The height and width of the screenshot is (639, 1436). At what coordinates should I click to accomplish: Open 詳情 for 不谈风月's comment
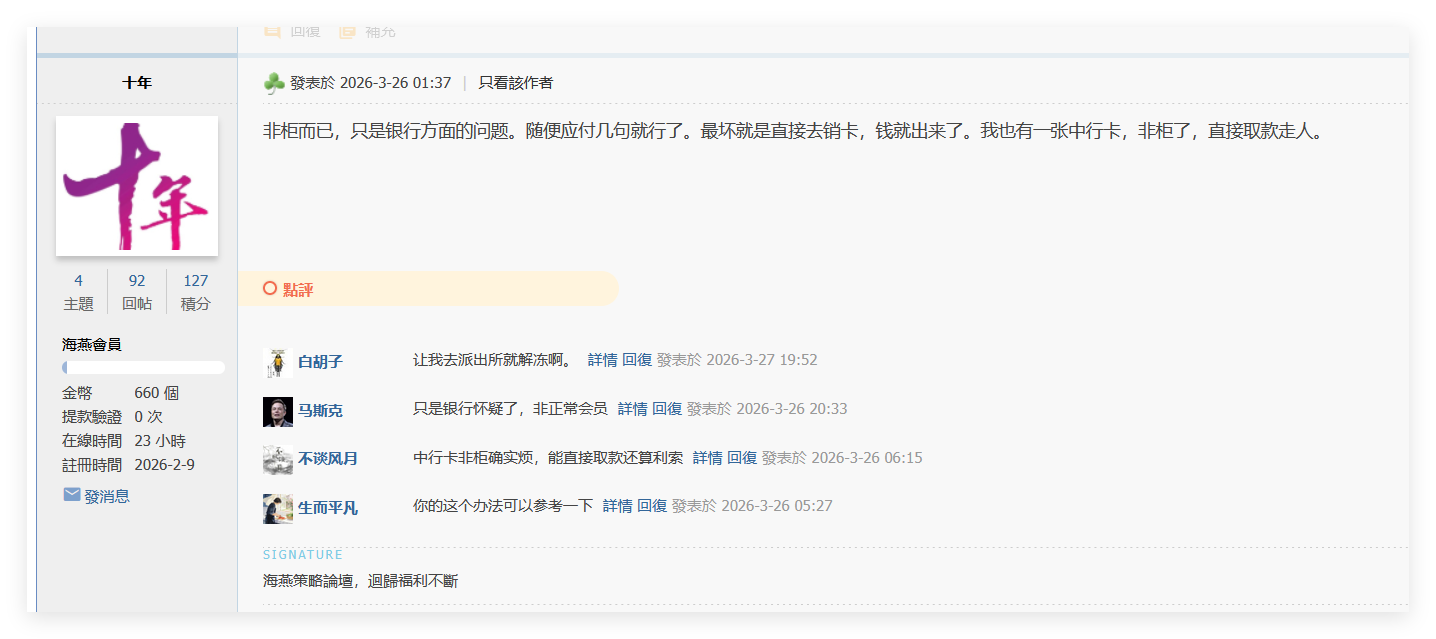[x=707, y=458]
